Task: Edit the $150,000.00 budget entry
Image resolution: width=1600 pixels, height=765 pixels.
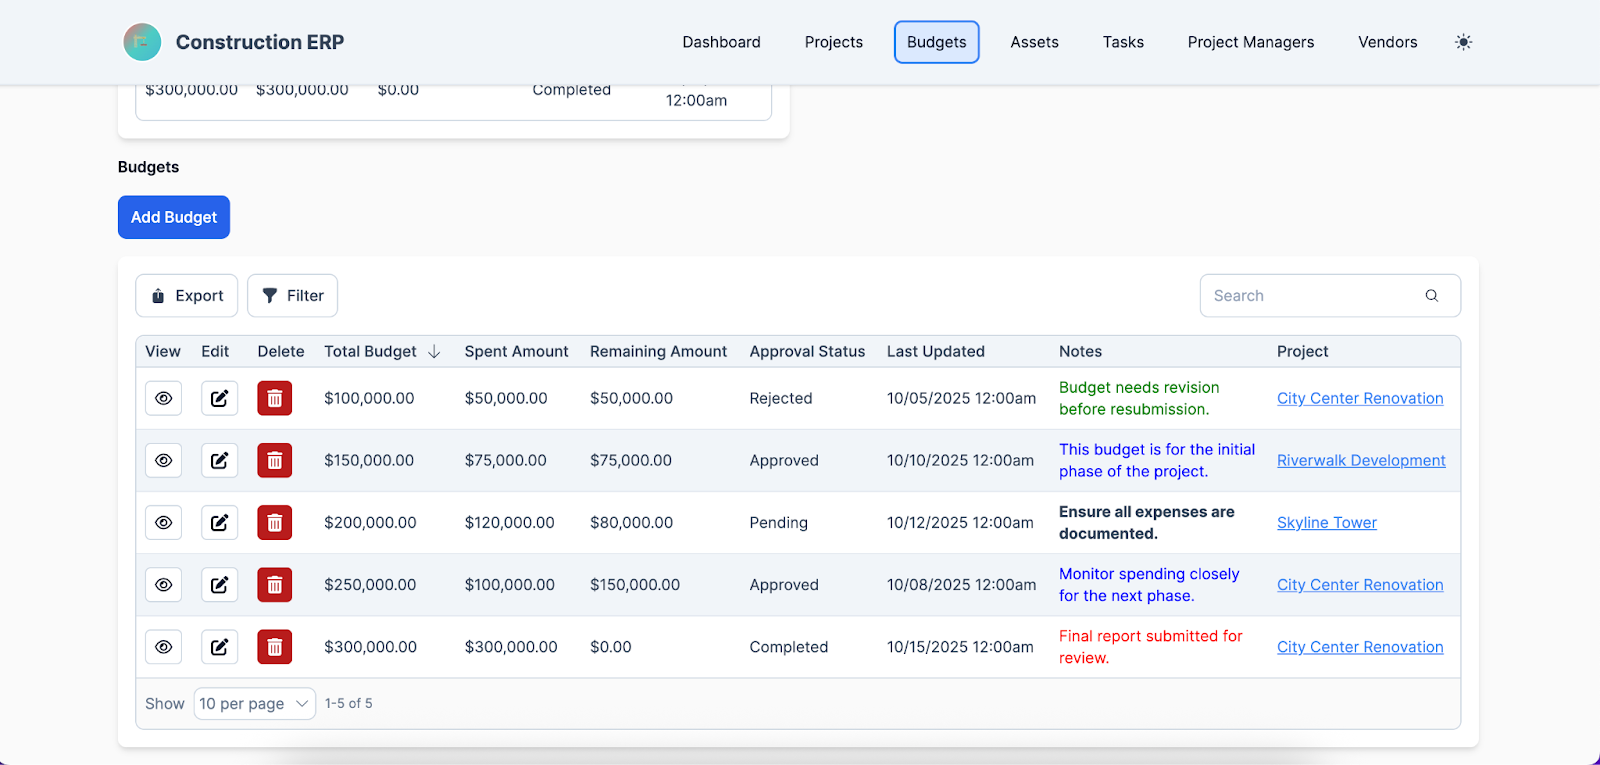Action: coord(219,461)
